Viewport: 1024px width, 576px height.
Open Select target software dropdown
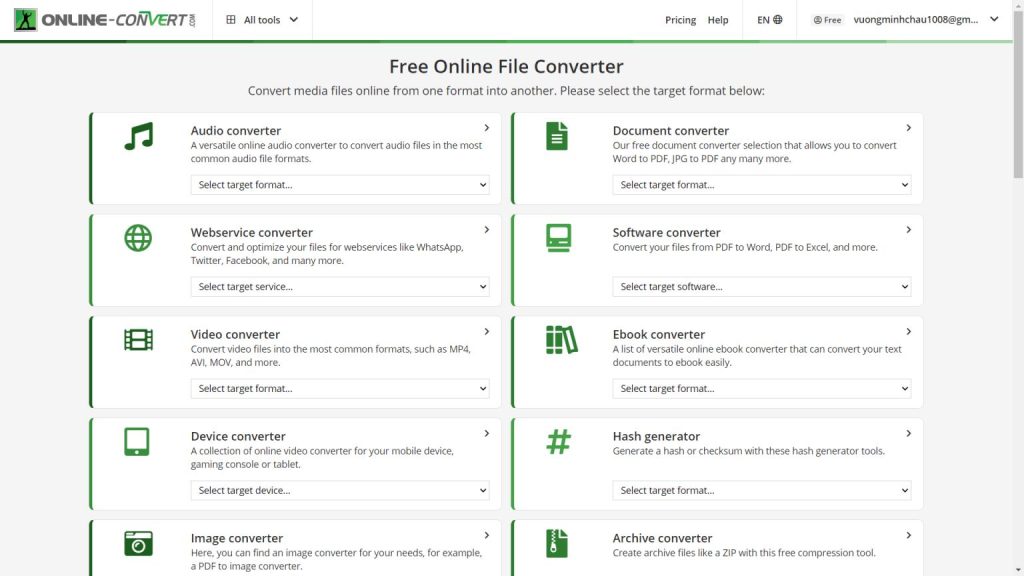pyautogui.click(x=761, y=287)
